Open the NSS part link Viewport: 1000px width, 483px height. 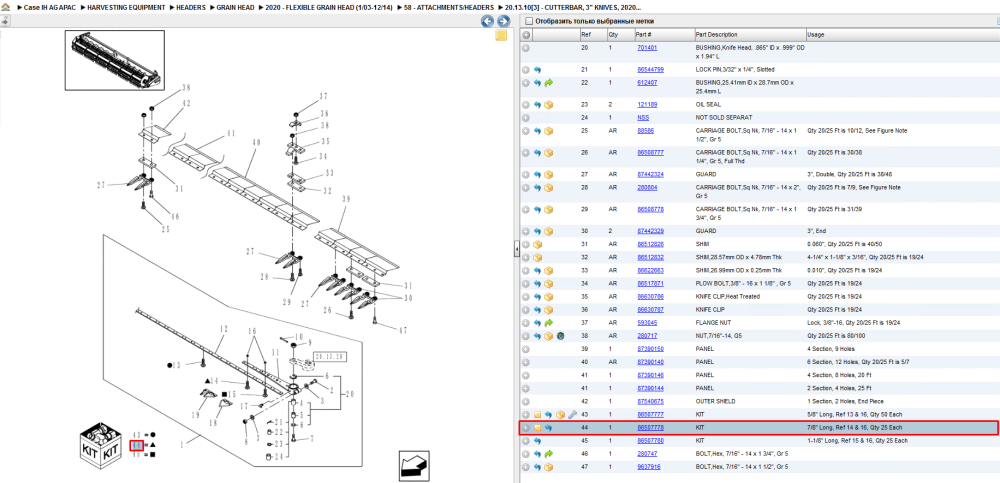[x=643, y=118]
